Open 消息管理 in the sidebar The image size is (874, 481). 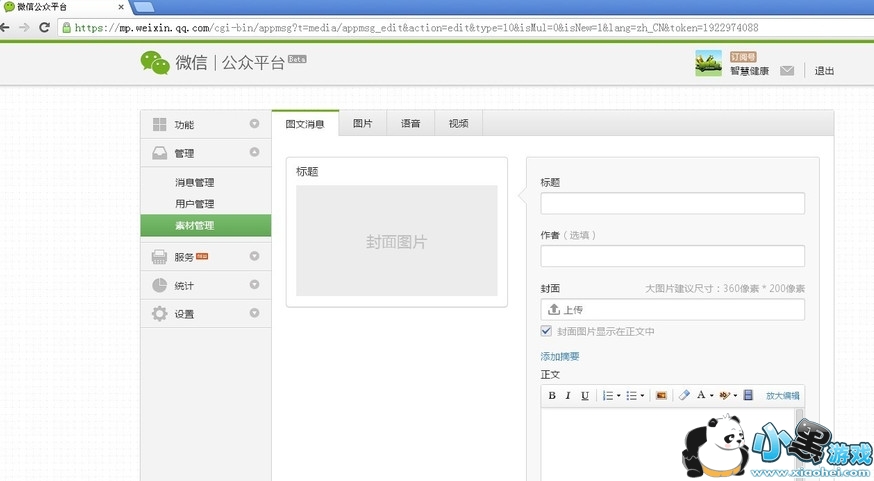(195, 182)
